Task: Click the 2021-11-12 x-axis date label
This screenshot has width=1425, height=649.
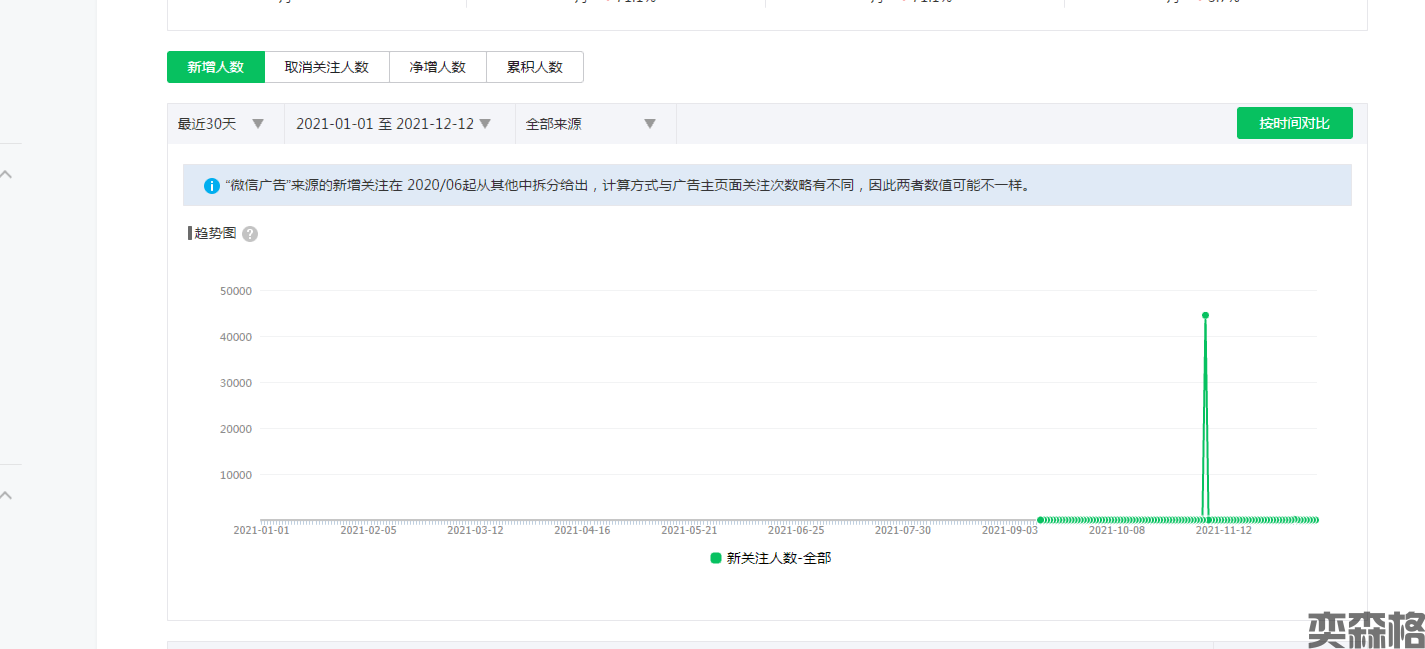Action: pyautogui.click(x=1224, y=531)
